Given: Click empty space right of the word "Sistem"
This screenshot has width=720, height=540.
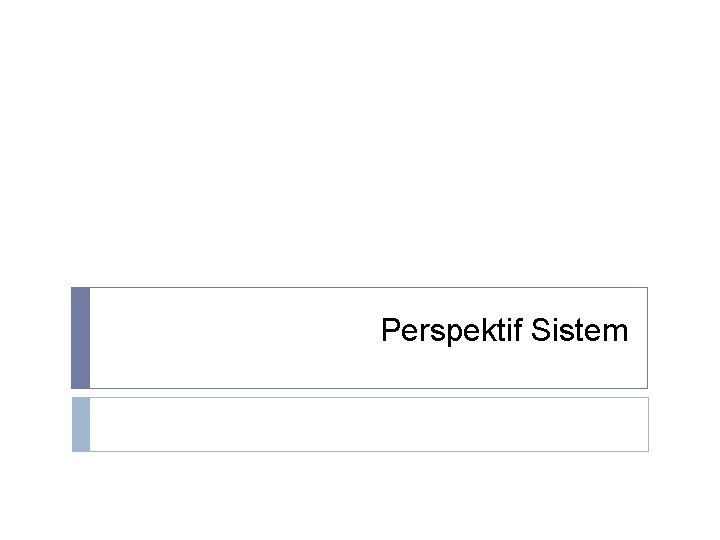Looking at the screenshot, I should tap(638, 330).
